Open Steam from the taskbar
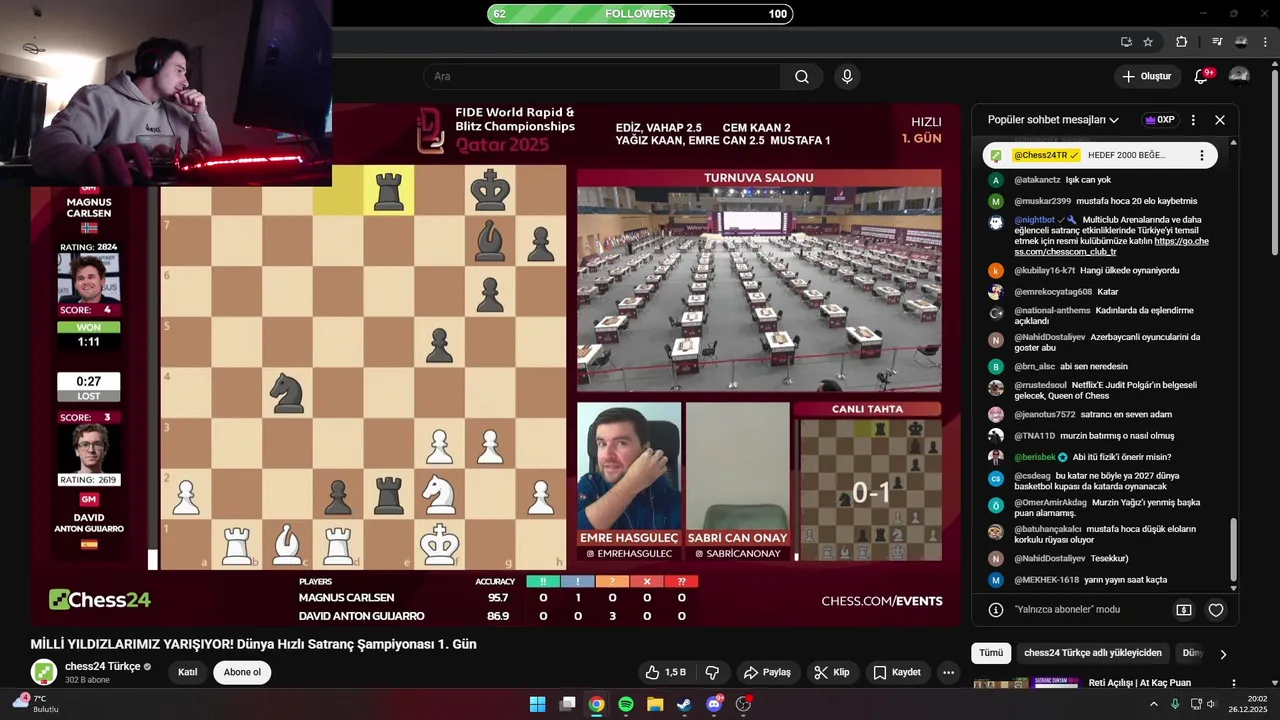 (684, 704)
